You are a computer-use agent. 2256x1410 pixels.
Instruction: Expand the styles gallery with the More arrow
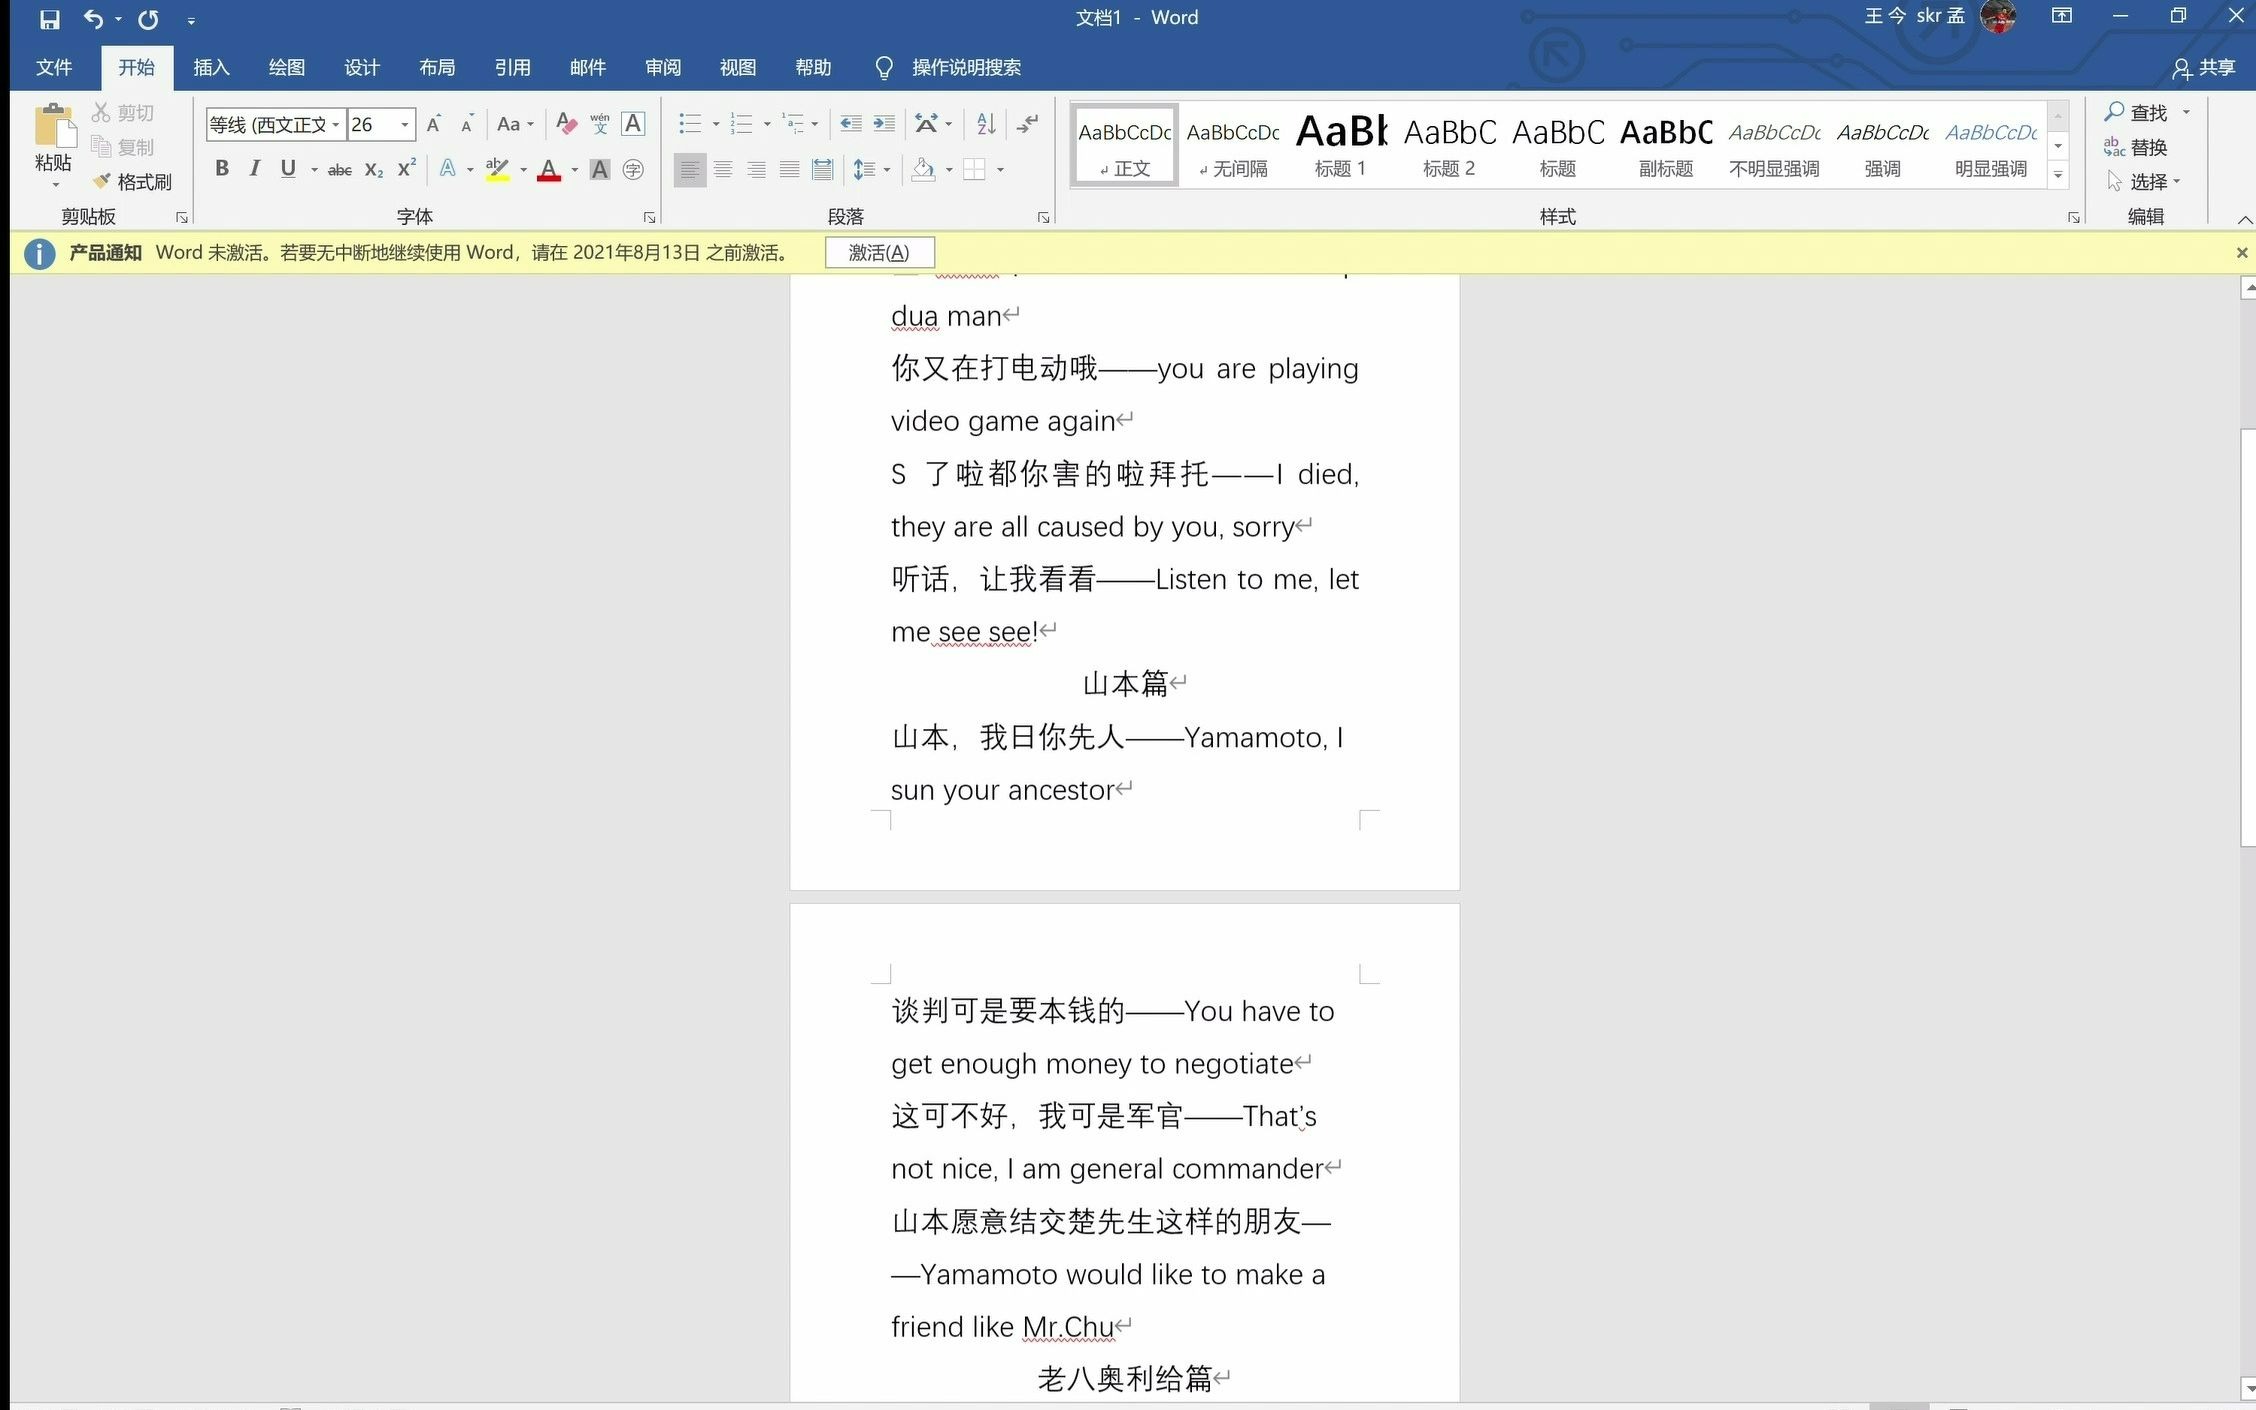tap(2058, 175)
